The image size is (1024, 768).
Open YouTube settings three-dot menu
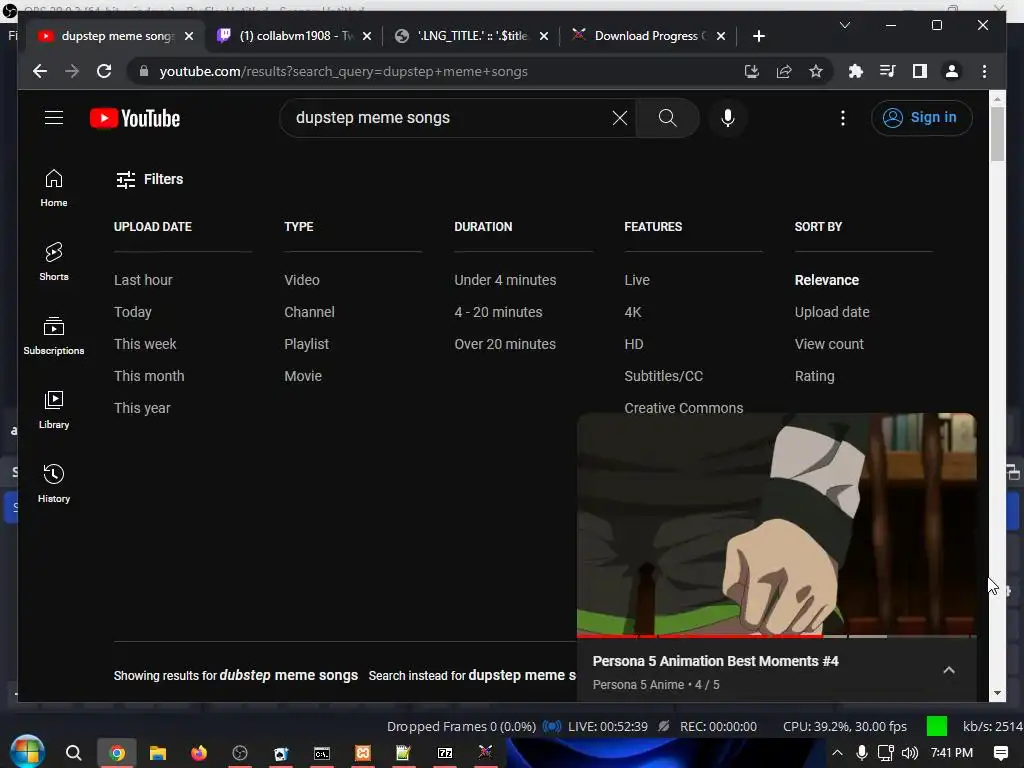point(843,118)
